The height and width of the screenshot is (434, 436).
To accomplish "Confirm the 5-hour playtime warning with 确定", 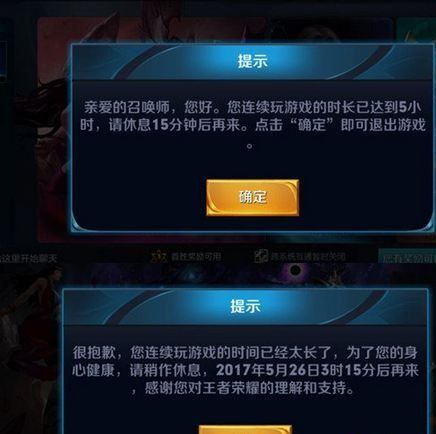I will 252,197.
